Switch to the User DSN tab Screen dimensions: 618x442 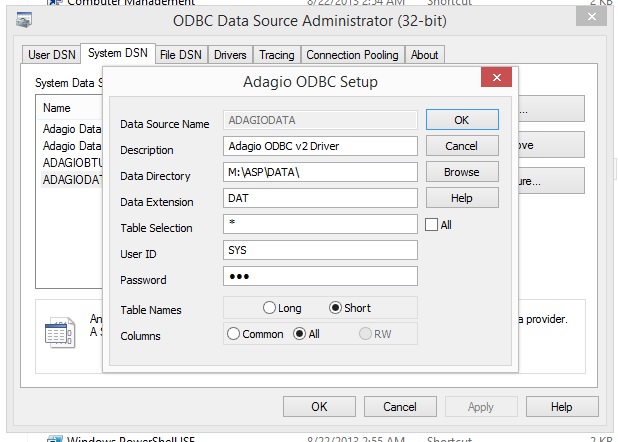coord(51,55)
